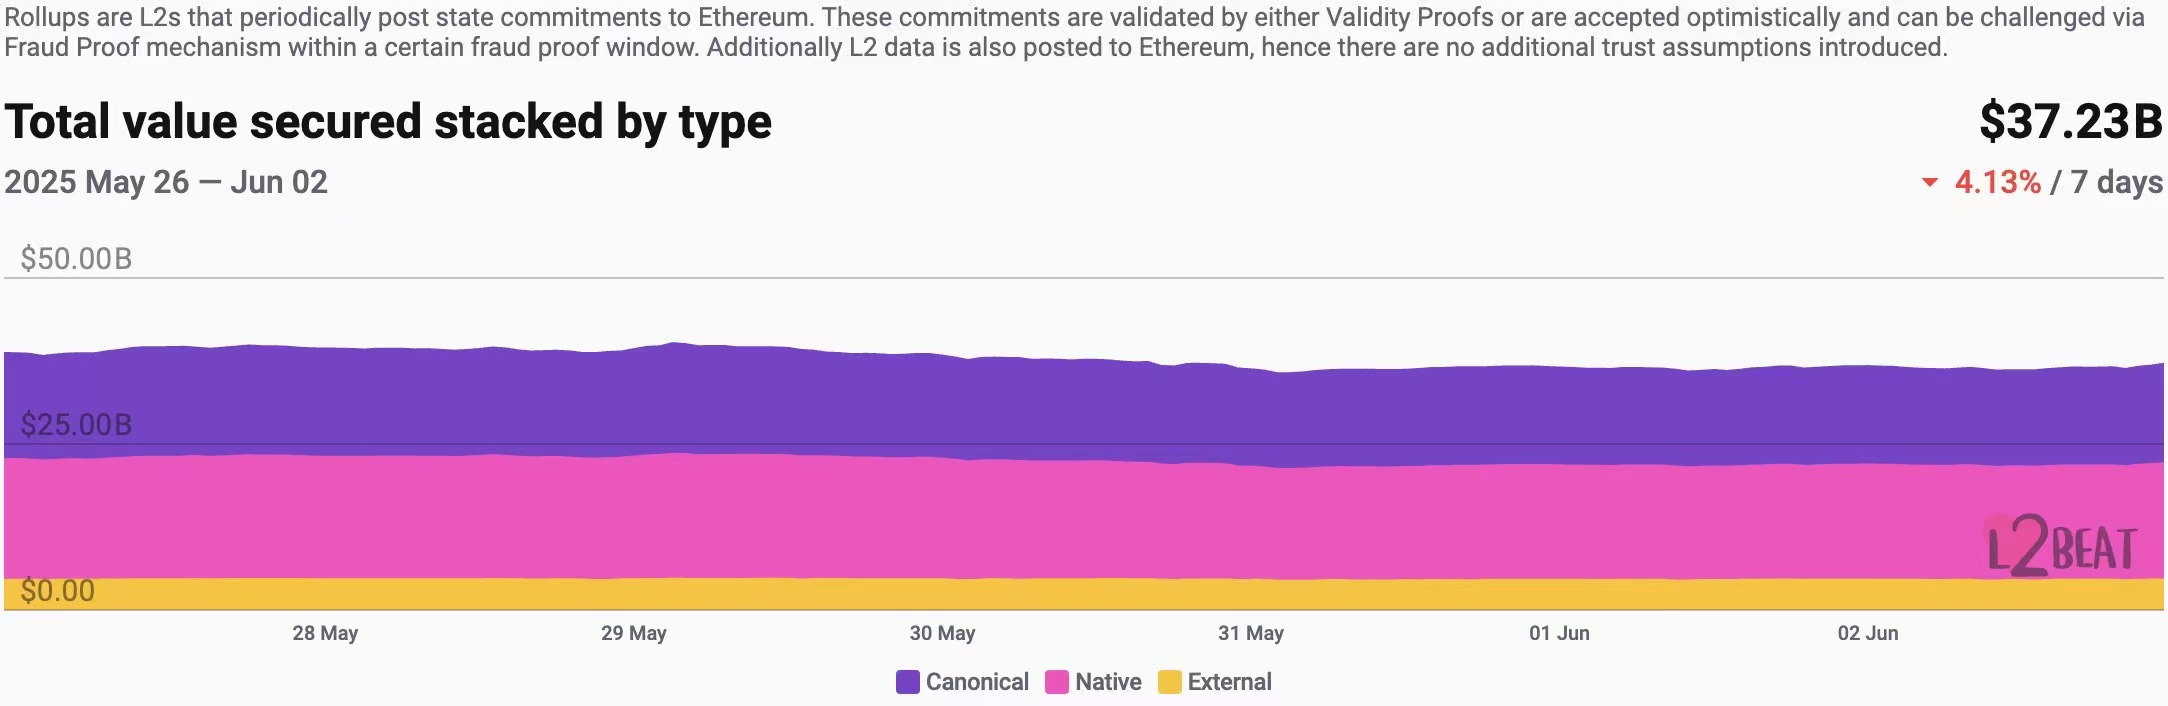Click the Native legend label
This screenshot has width=2168, height=706.
(x=1108, y=682)
